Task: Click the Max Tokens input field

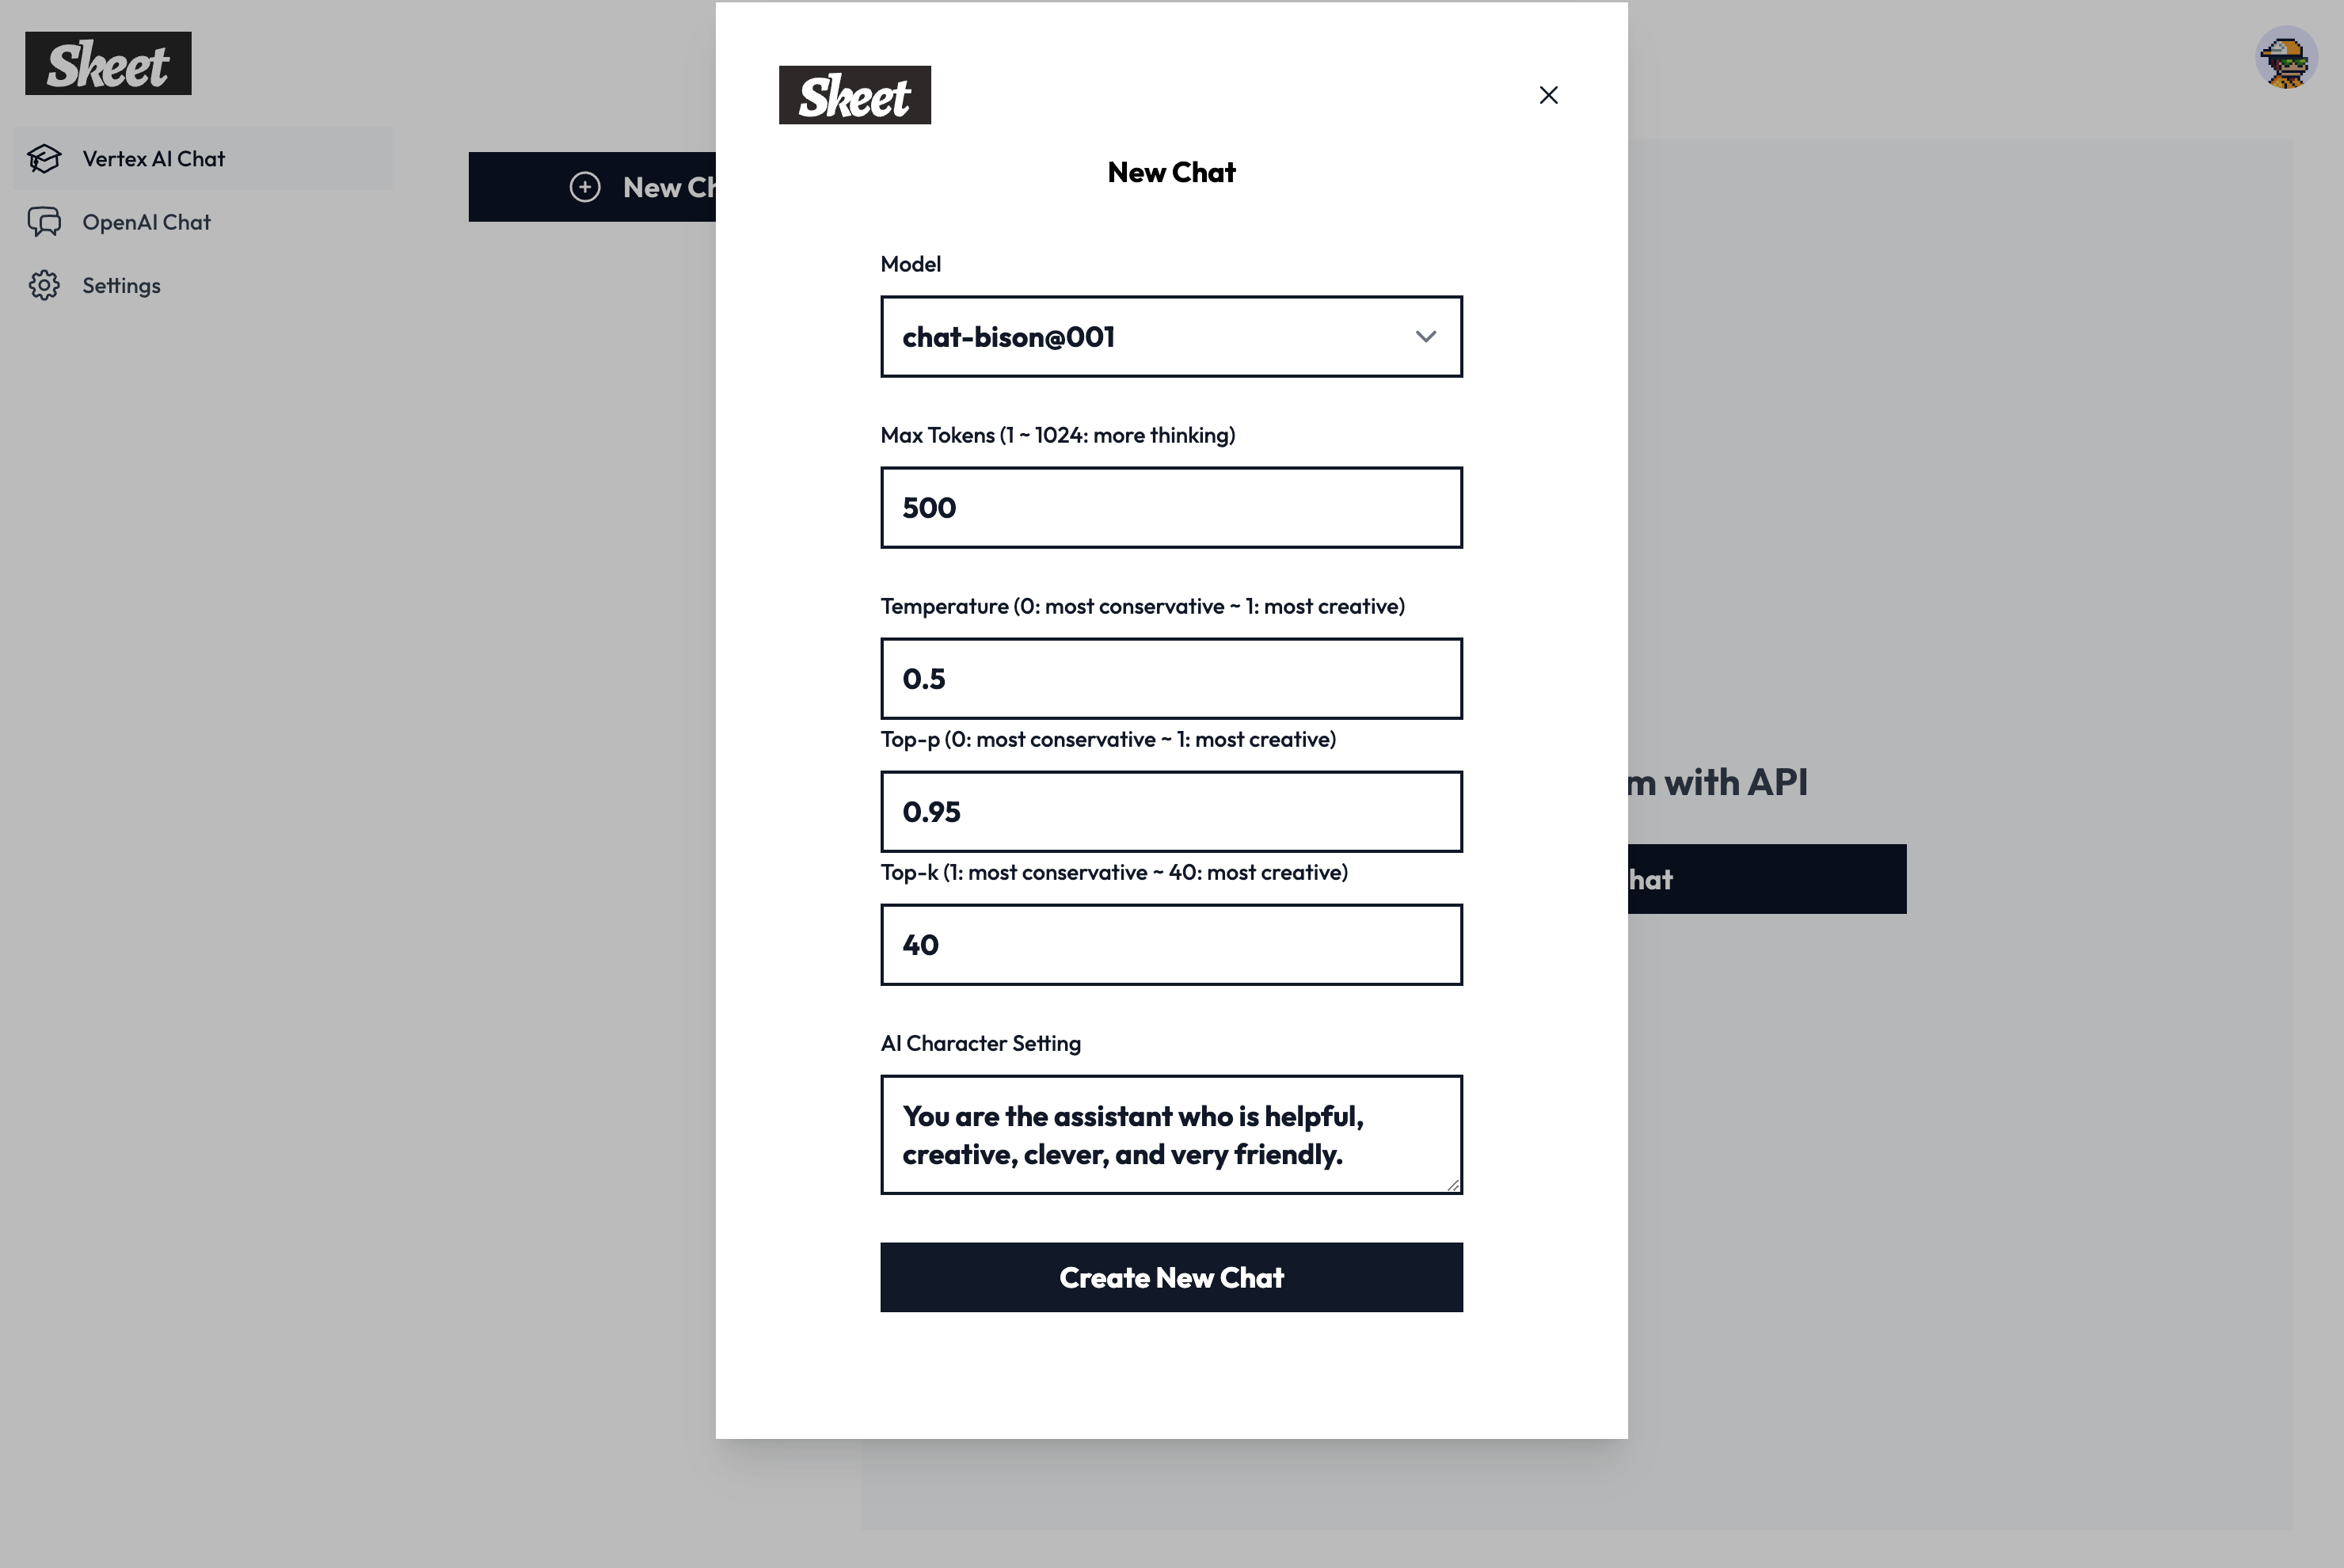Action: click(x=1170, y=508)
